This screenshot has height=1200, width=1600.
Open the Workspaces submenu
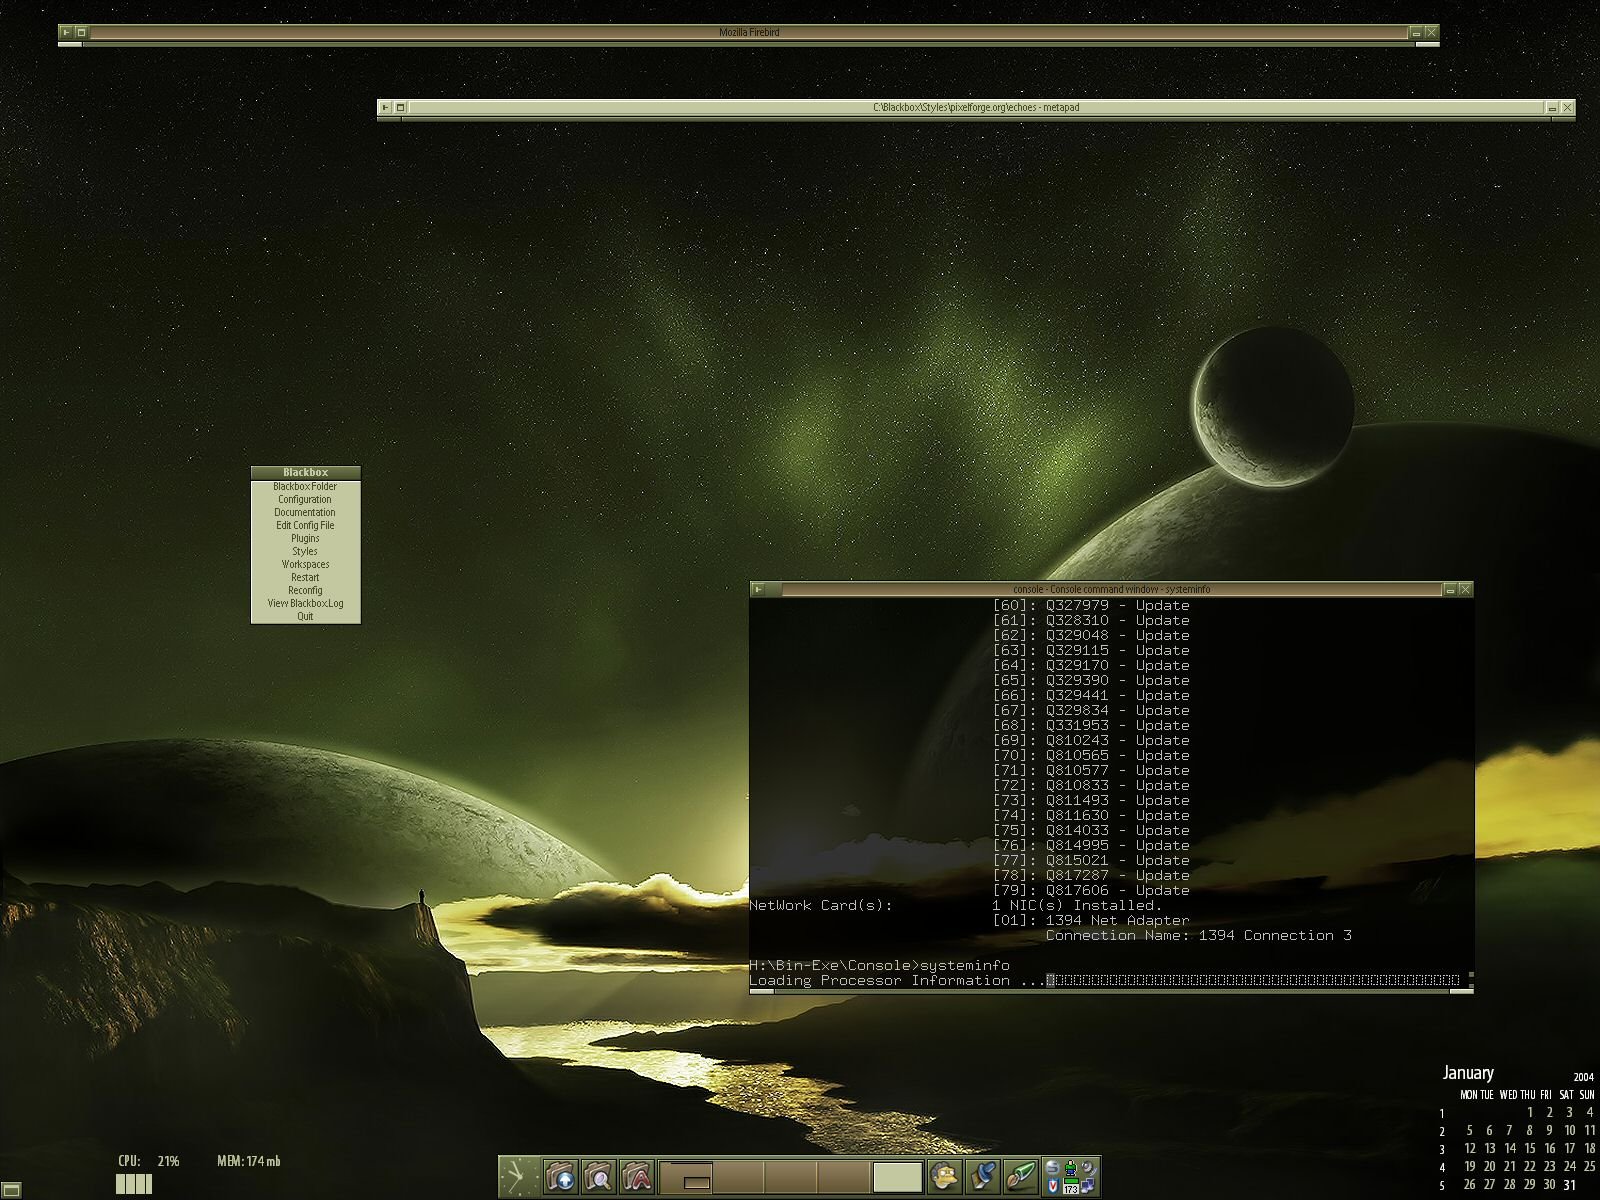305,564
